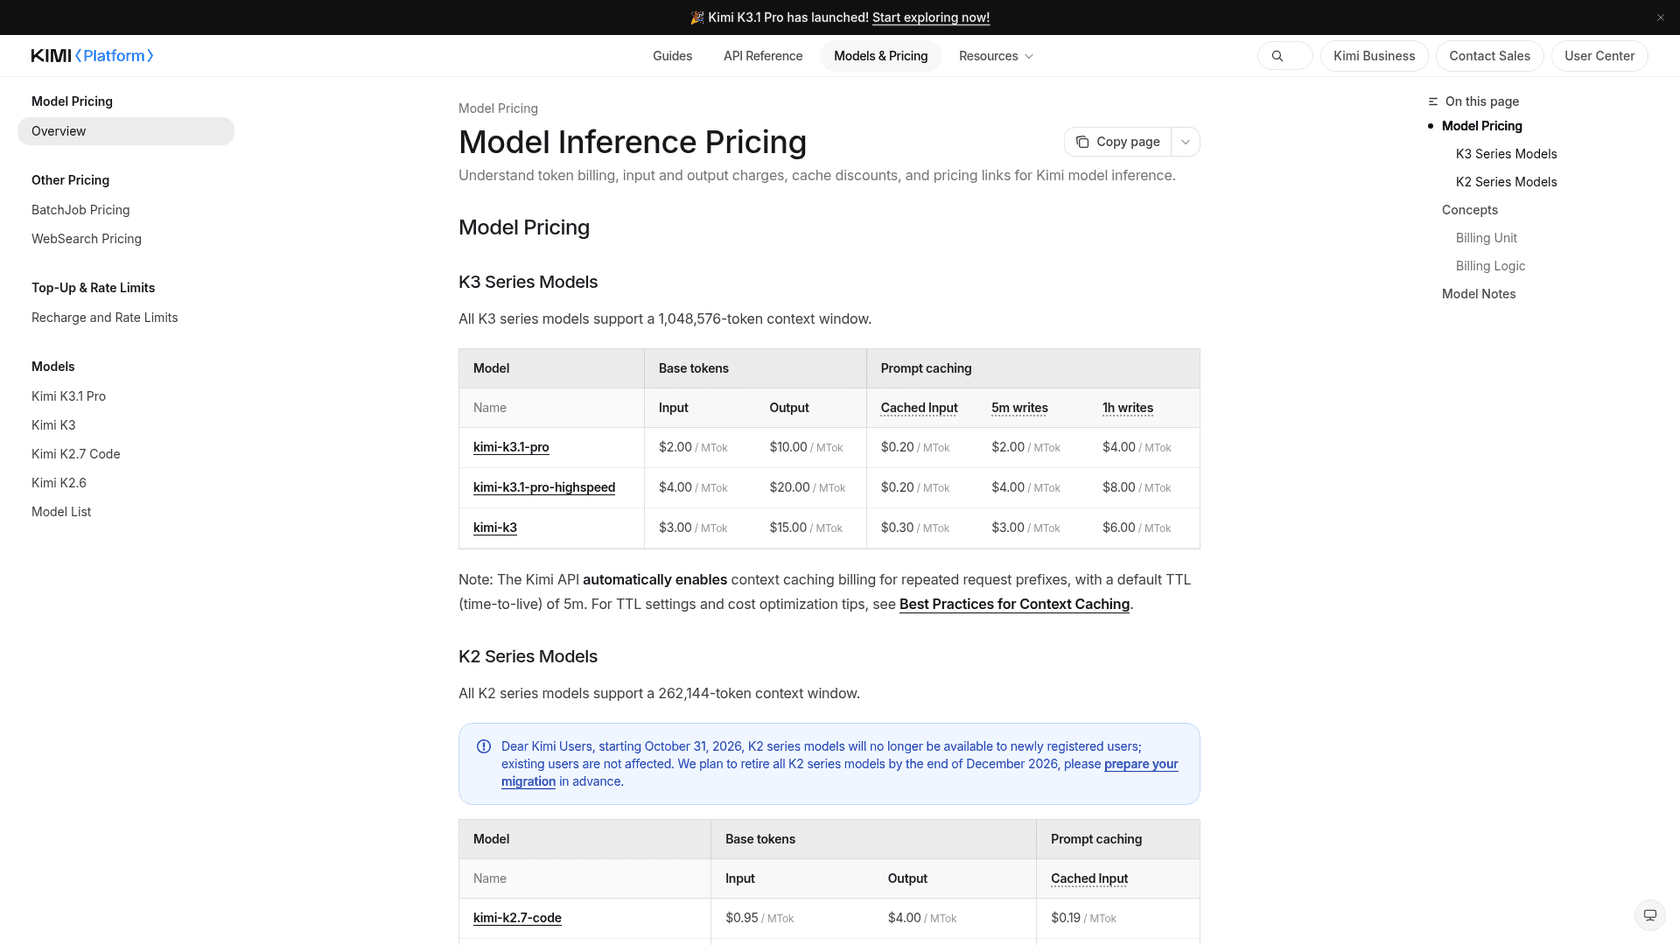Open Kimi K3 sidebar entry
The height and width of the screenshot is (945, 1680).
[53, 425]
